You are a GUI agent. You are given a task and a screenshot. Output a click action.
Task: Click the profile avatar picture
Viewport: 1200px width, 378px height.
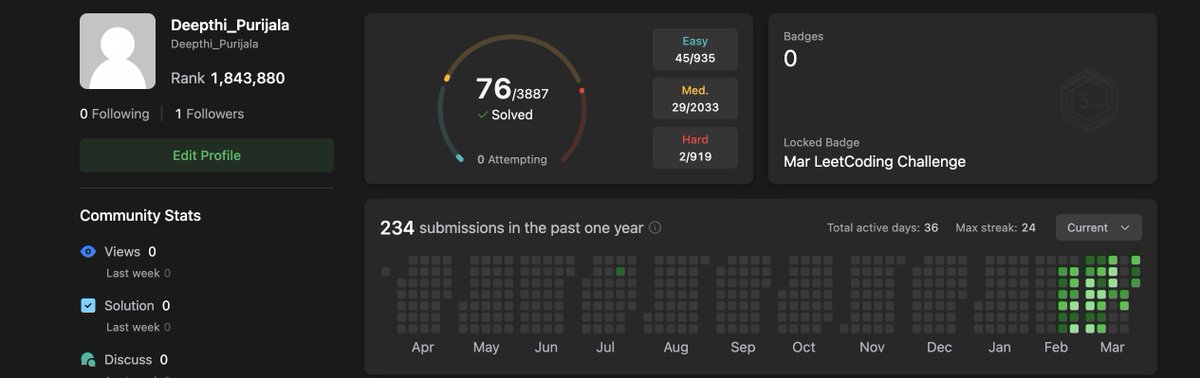tap(117, 51)
